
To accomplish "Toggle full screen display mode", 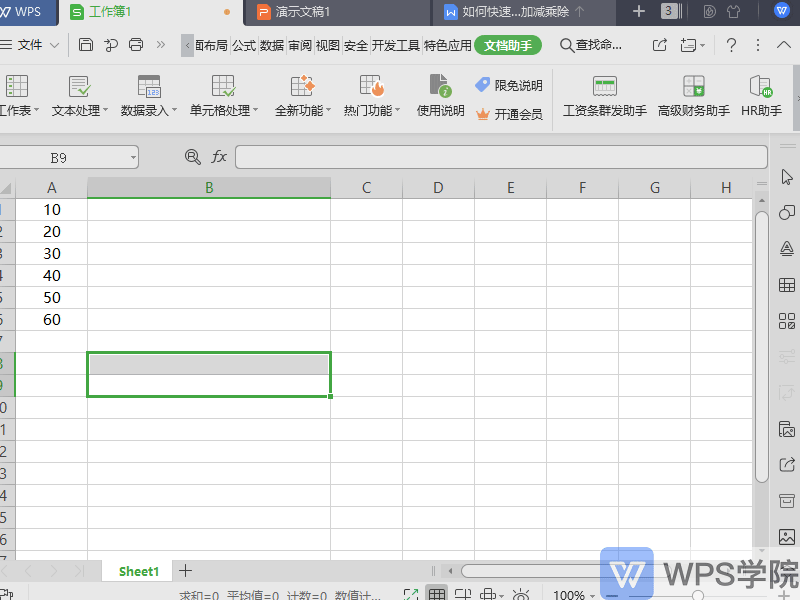I will pyautogui.click(x=411, y=592).
